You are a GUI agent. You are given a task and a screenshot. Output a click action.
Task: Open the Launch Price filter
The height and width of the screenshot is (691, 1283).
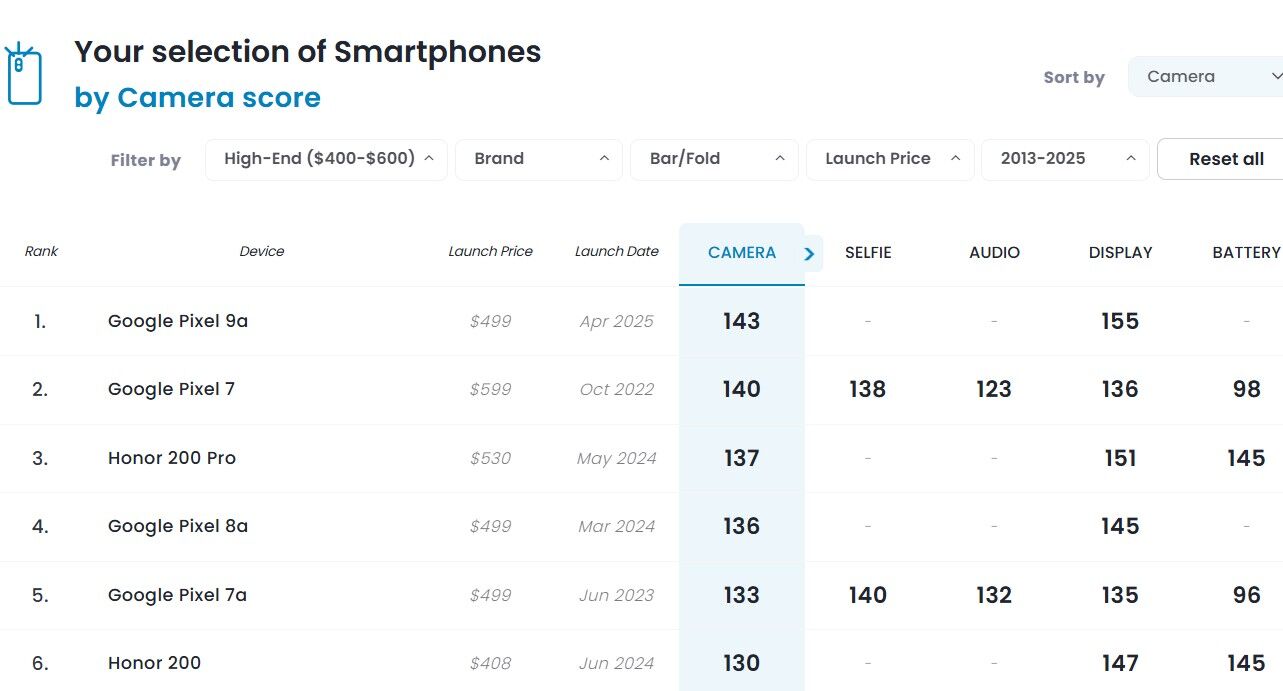[890, 159]
